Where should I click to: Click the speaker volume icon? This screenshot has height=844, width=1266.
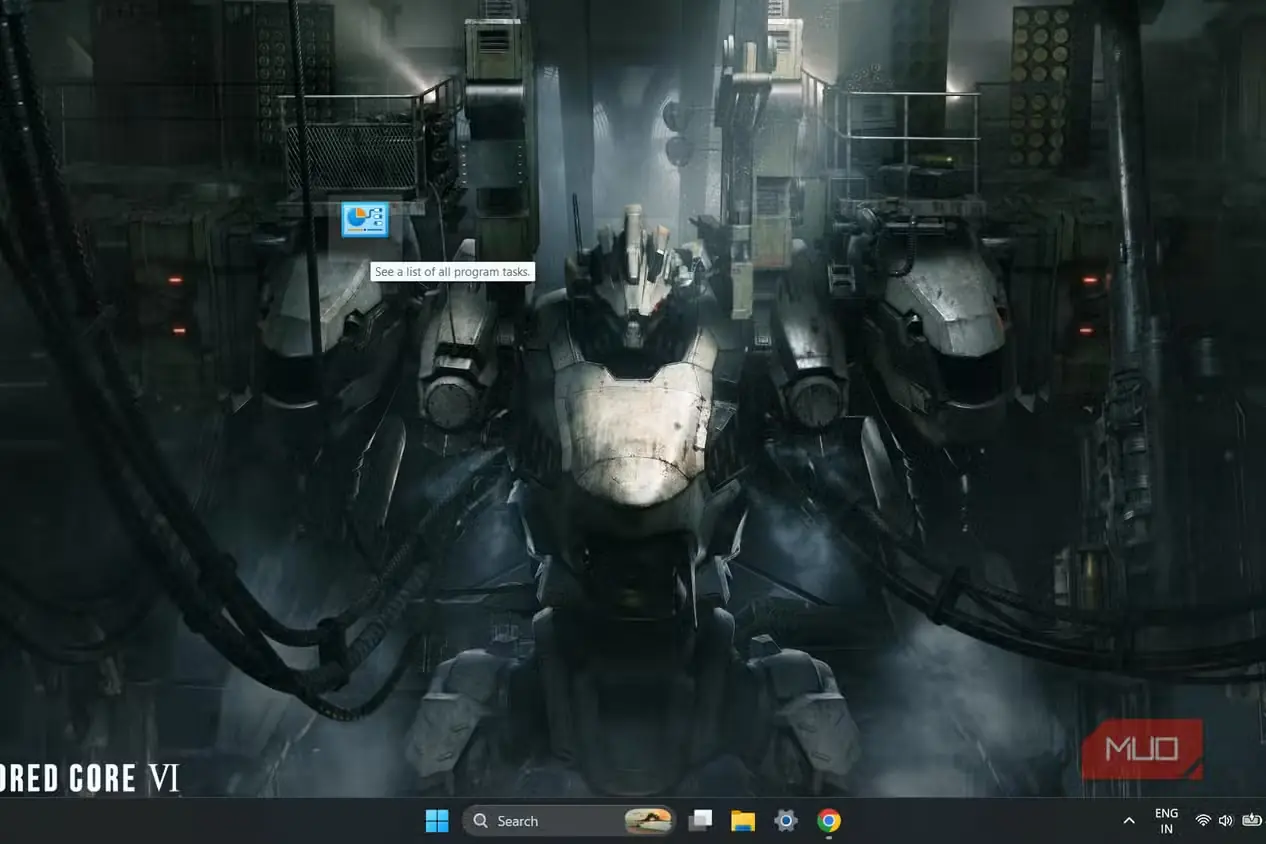[x=1226, y=821]
